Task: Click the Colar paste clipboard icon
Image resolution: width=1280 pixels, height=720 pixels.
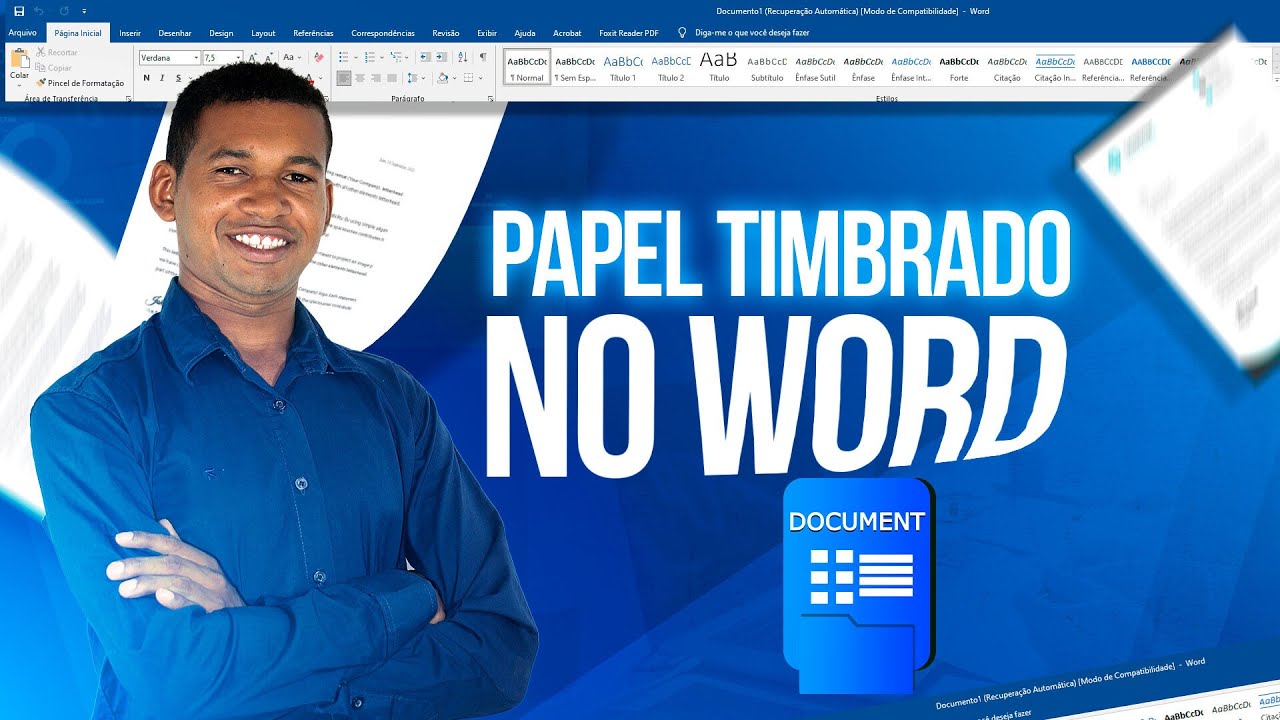Action: tap(19, 58)
